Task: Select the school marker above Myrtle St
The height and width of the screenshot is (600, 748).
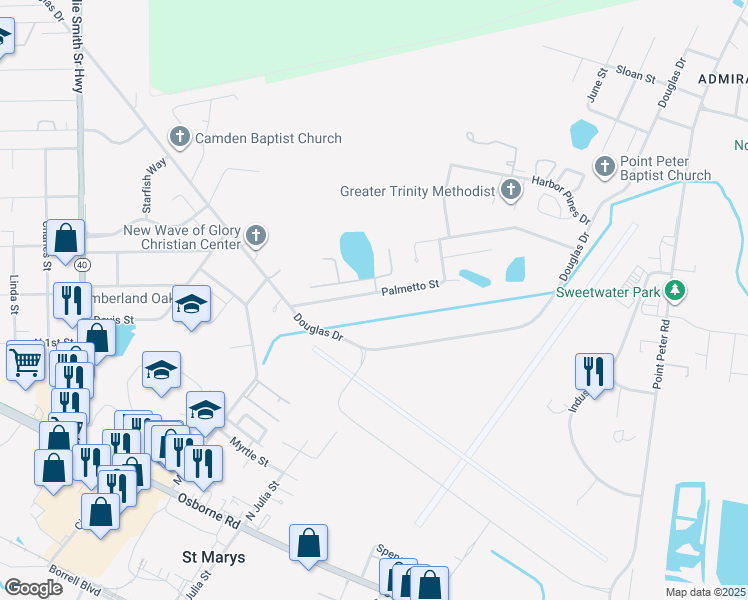Action: 205,411
